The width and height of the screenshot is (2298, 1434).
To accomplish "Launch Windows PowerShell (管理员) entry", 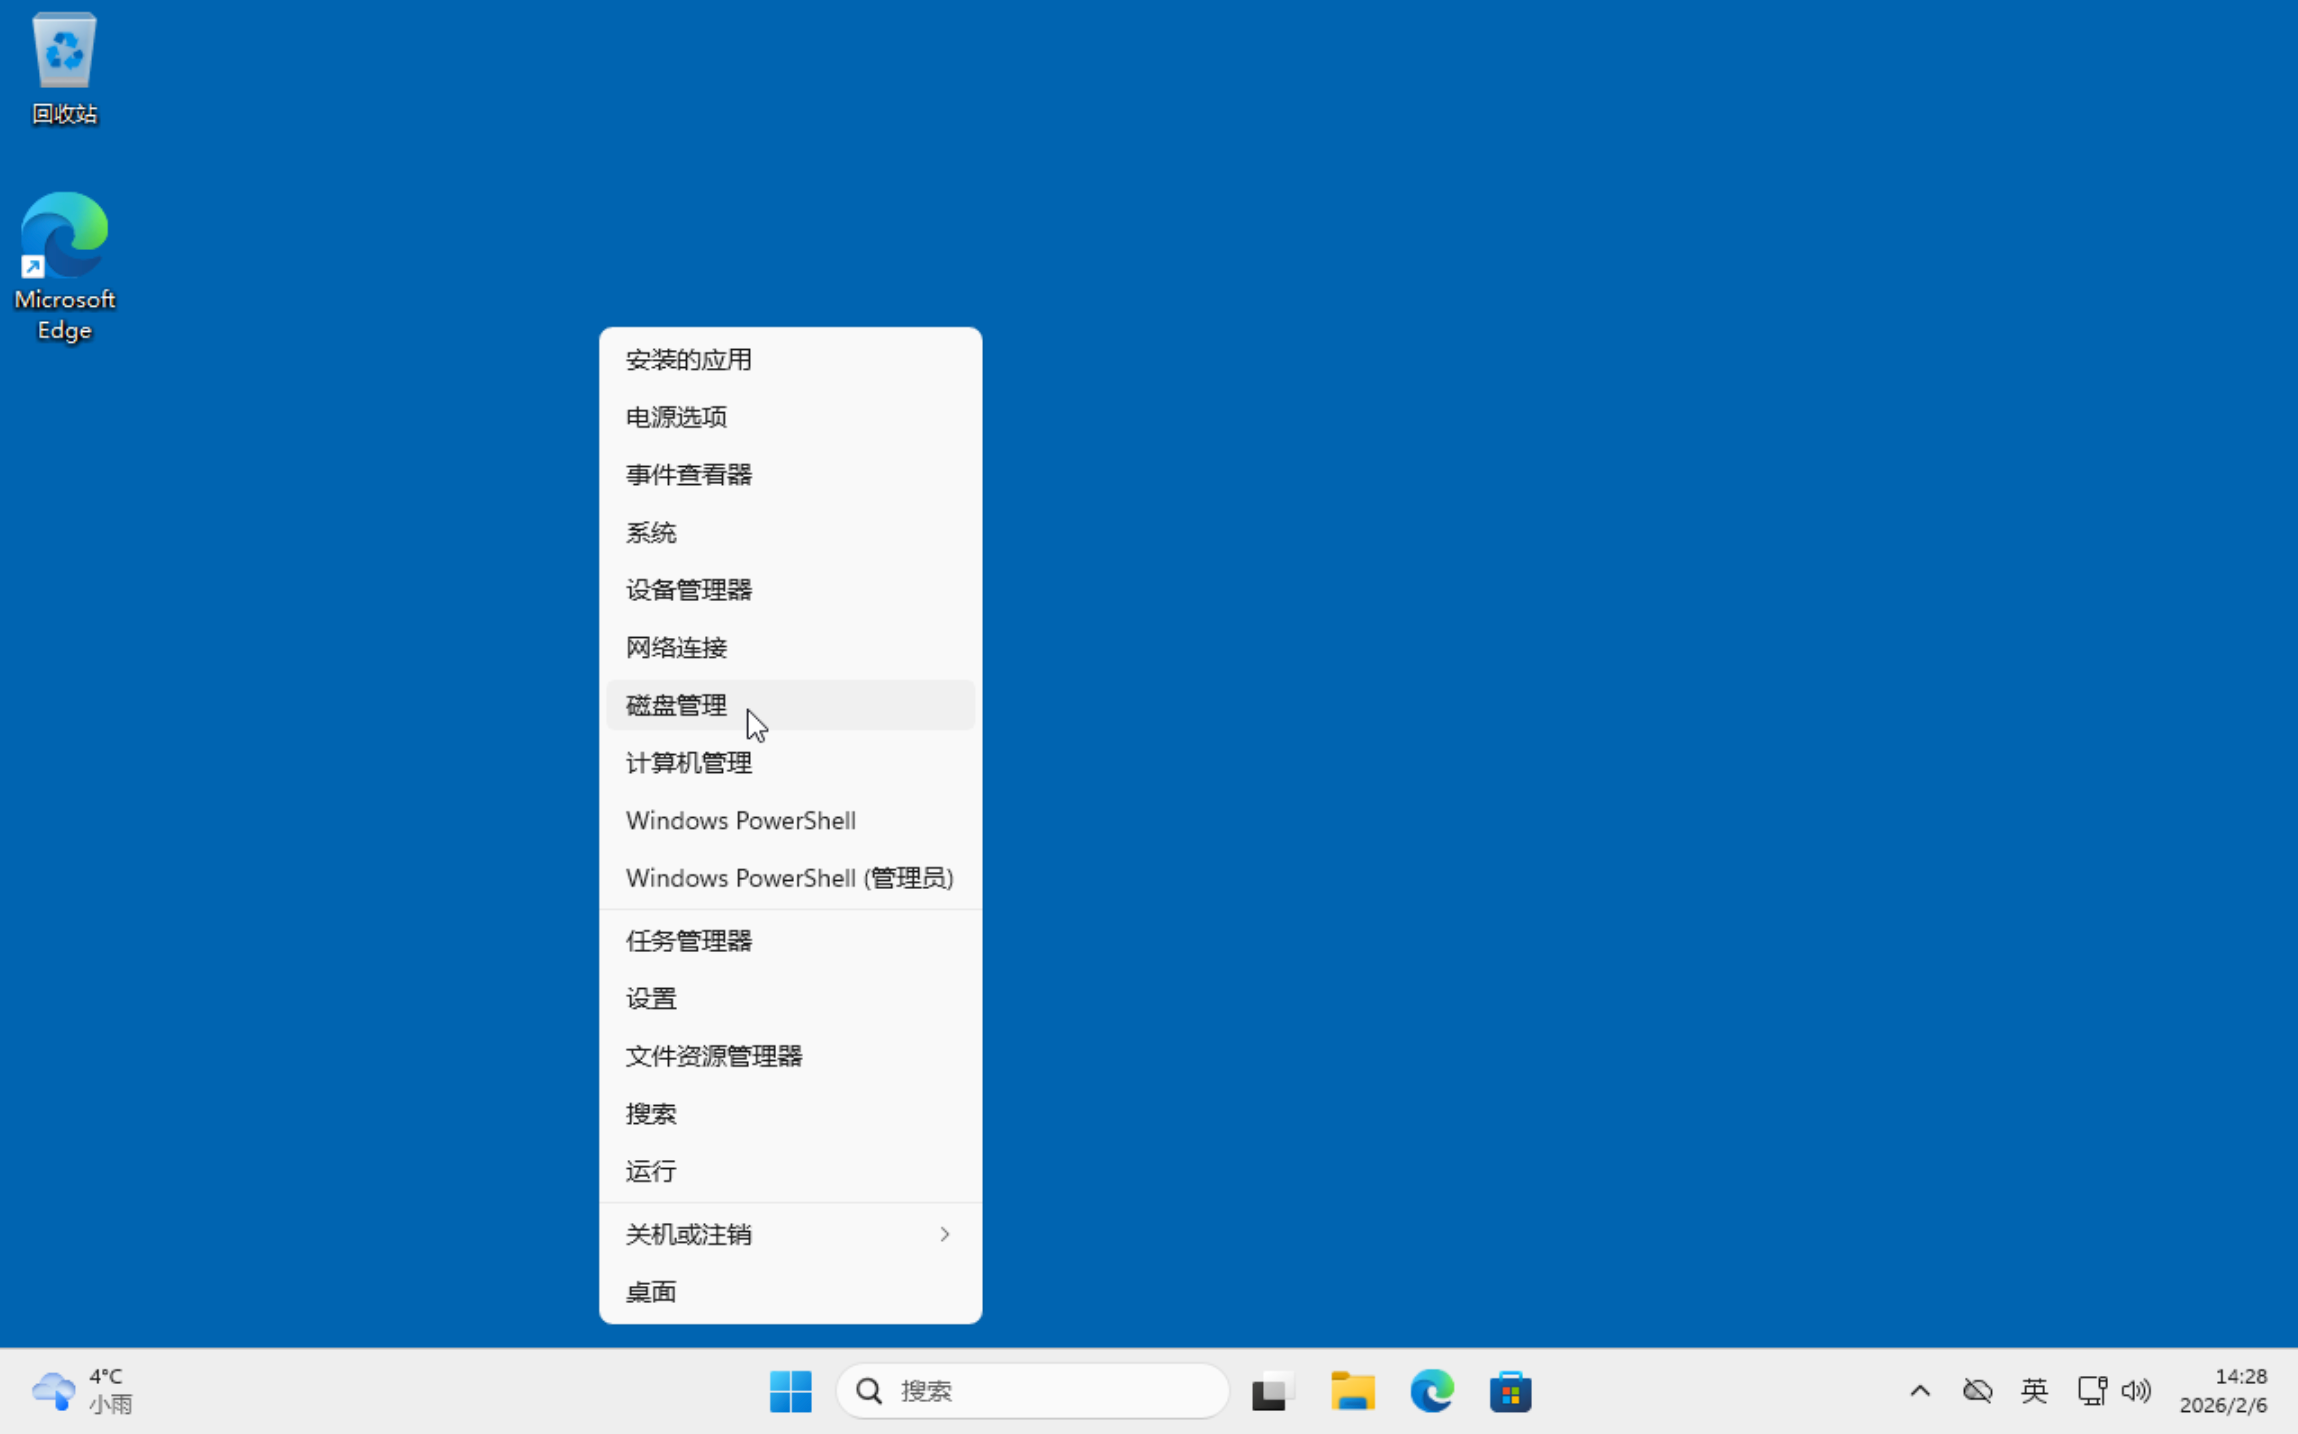I will (789, 878).
